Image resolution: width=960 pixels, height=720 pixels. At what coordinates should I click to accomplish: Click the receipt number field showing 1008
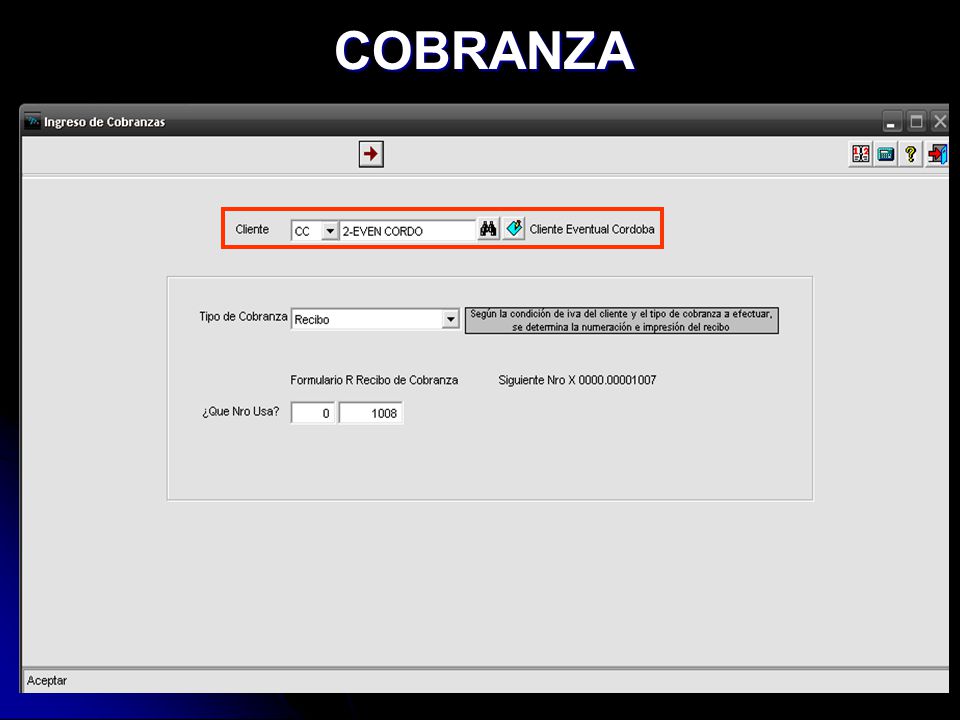click(371, 413)
